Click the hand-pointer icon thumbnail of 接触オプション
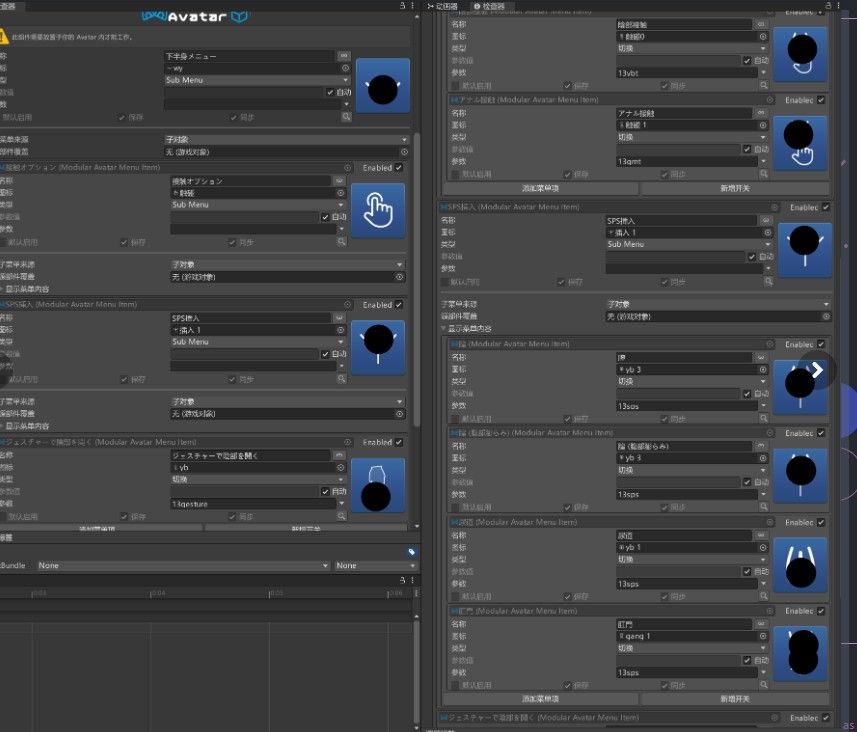This screenshot has width=857, height=732. pos(378,210)
